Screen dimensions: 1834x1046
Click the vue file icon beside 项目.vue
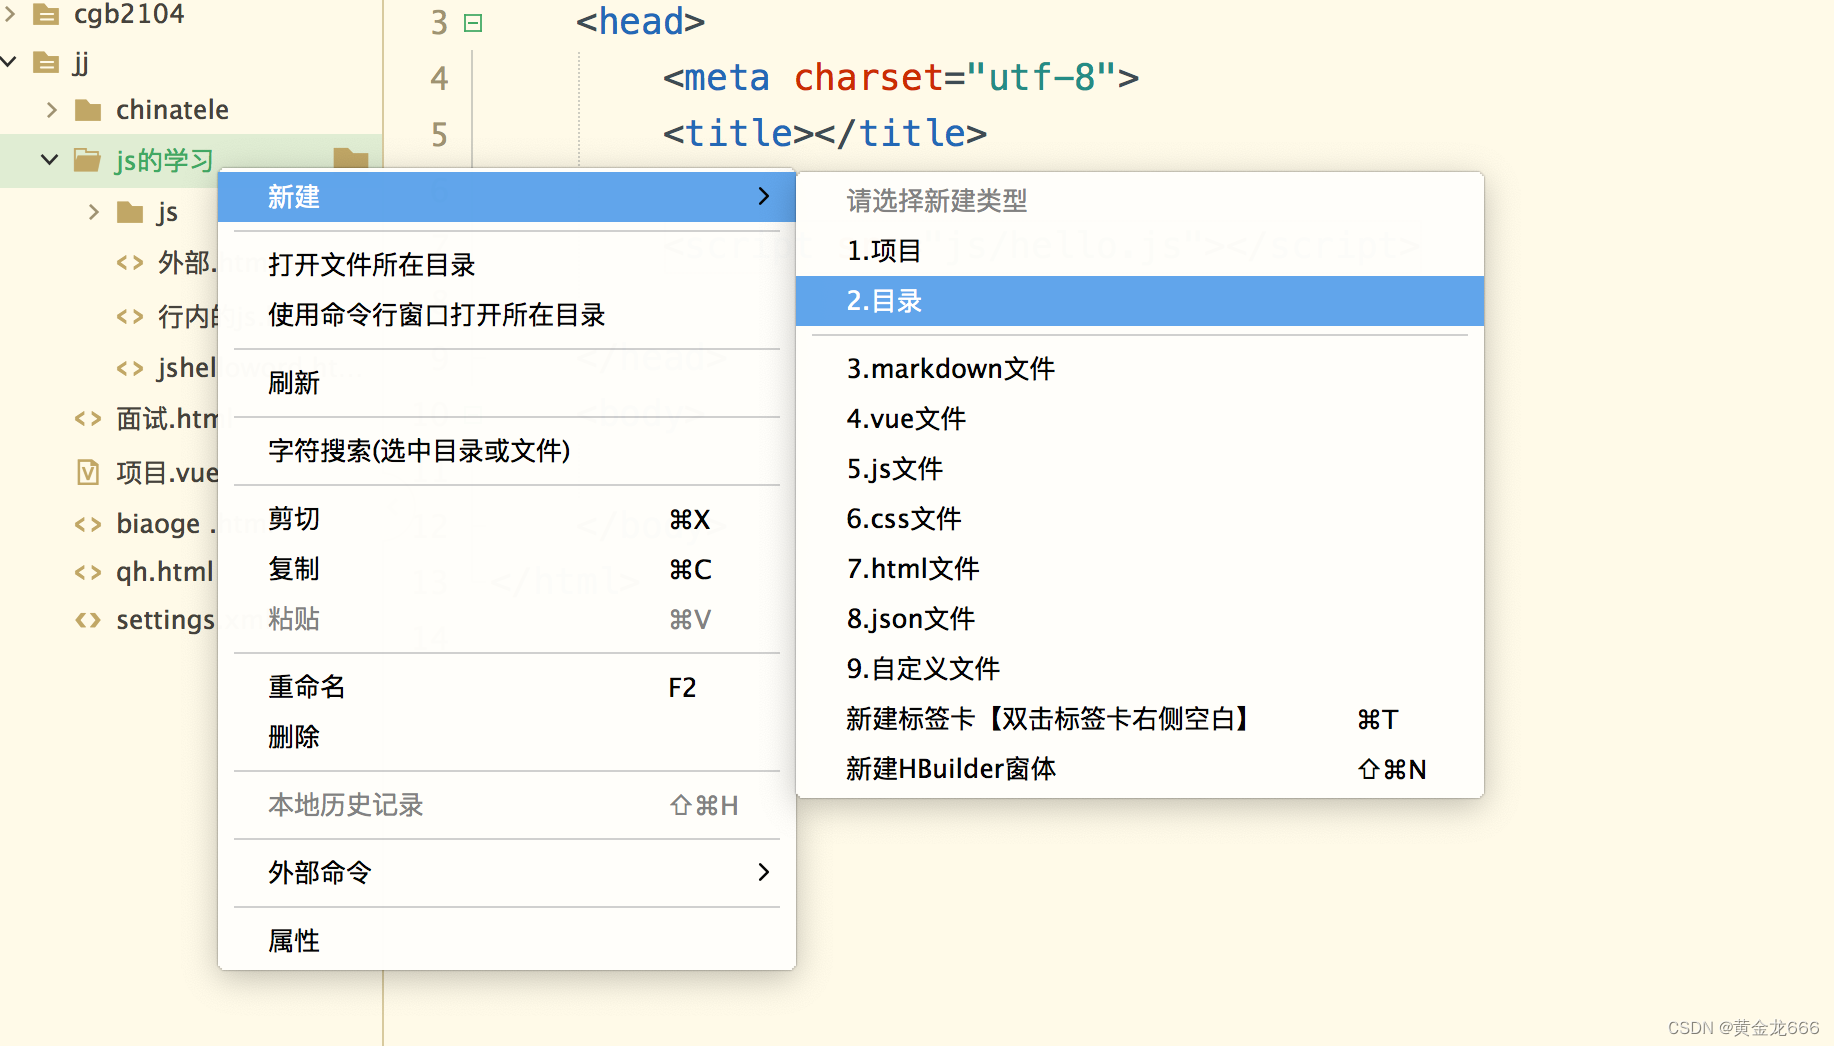coord(88,472)
